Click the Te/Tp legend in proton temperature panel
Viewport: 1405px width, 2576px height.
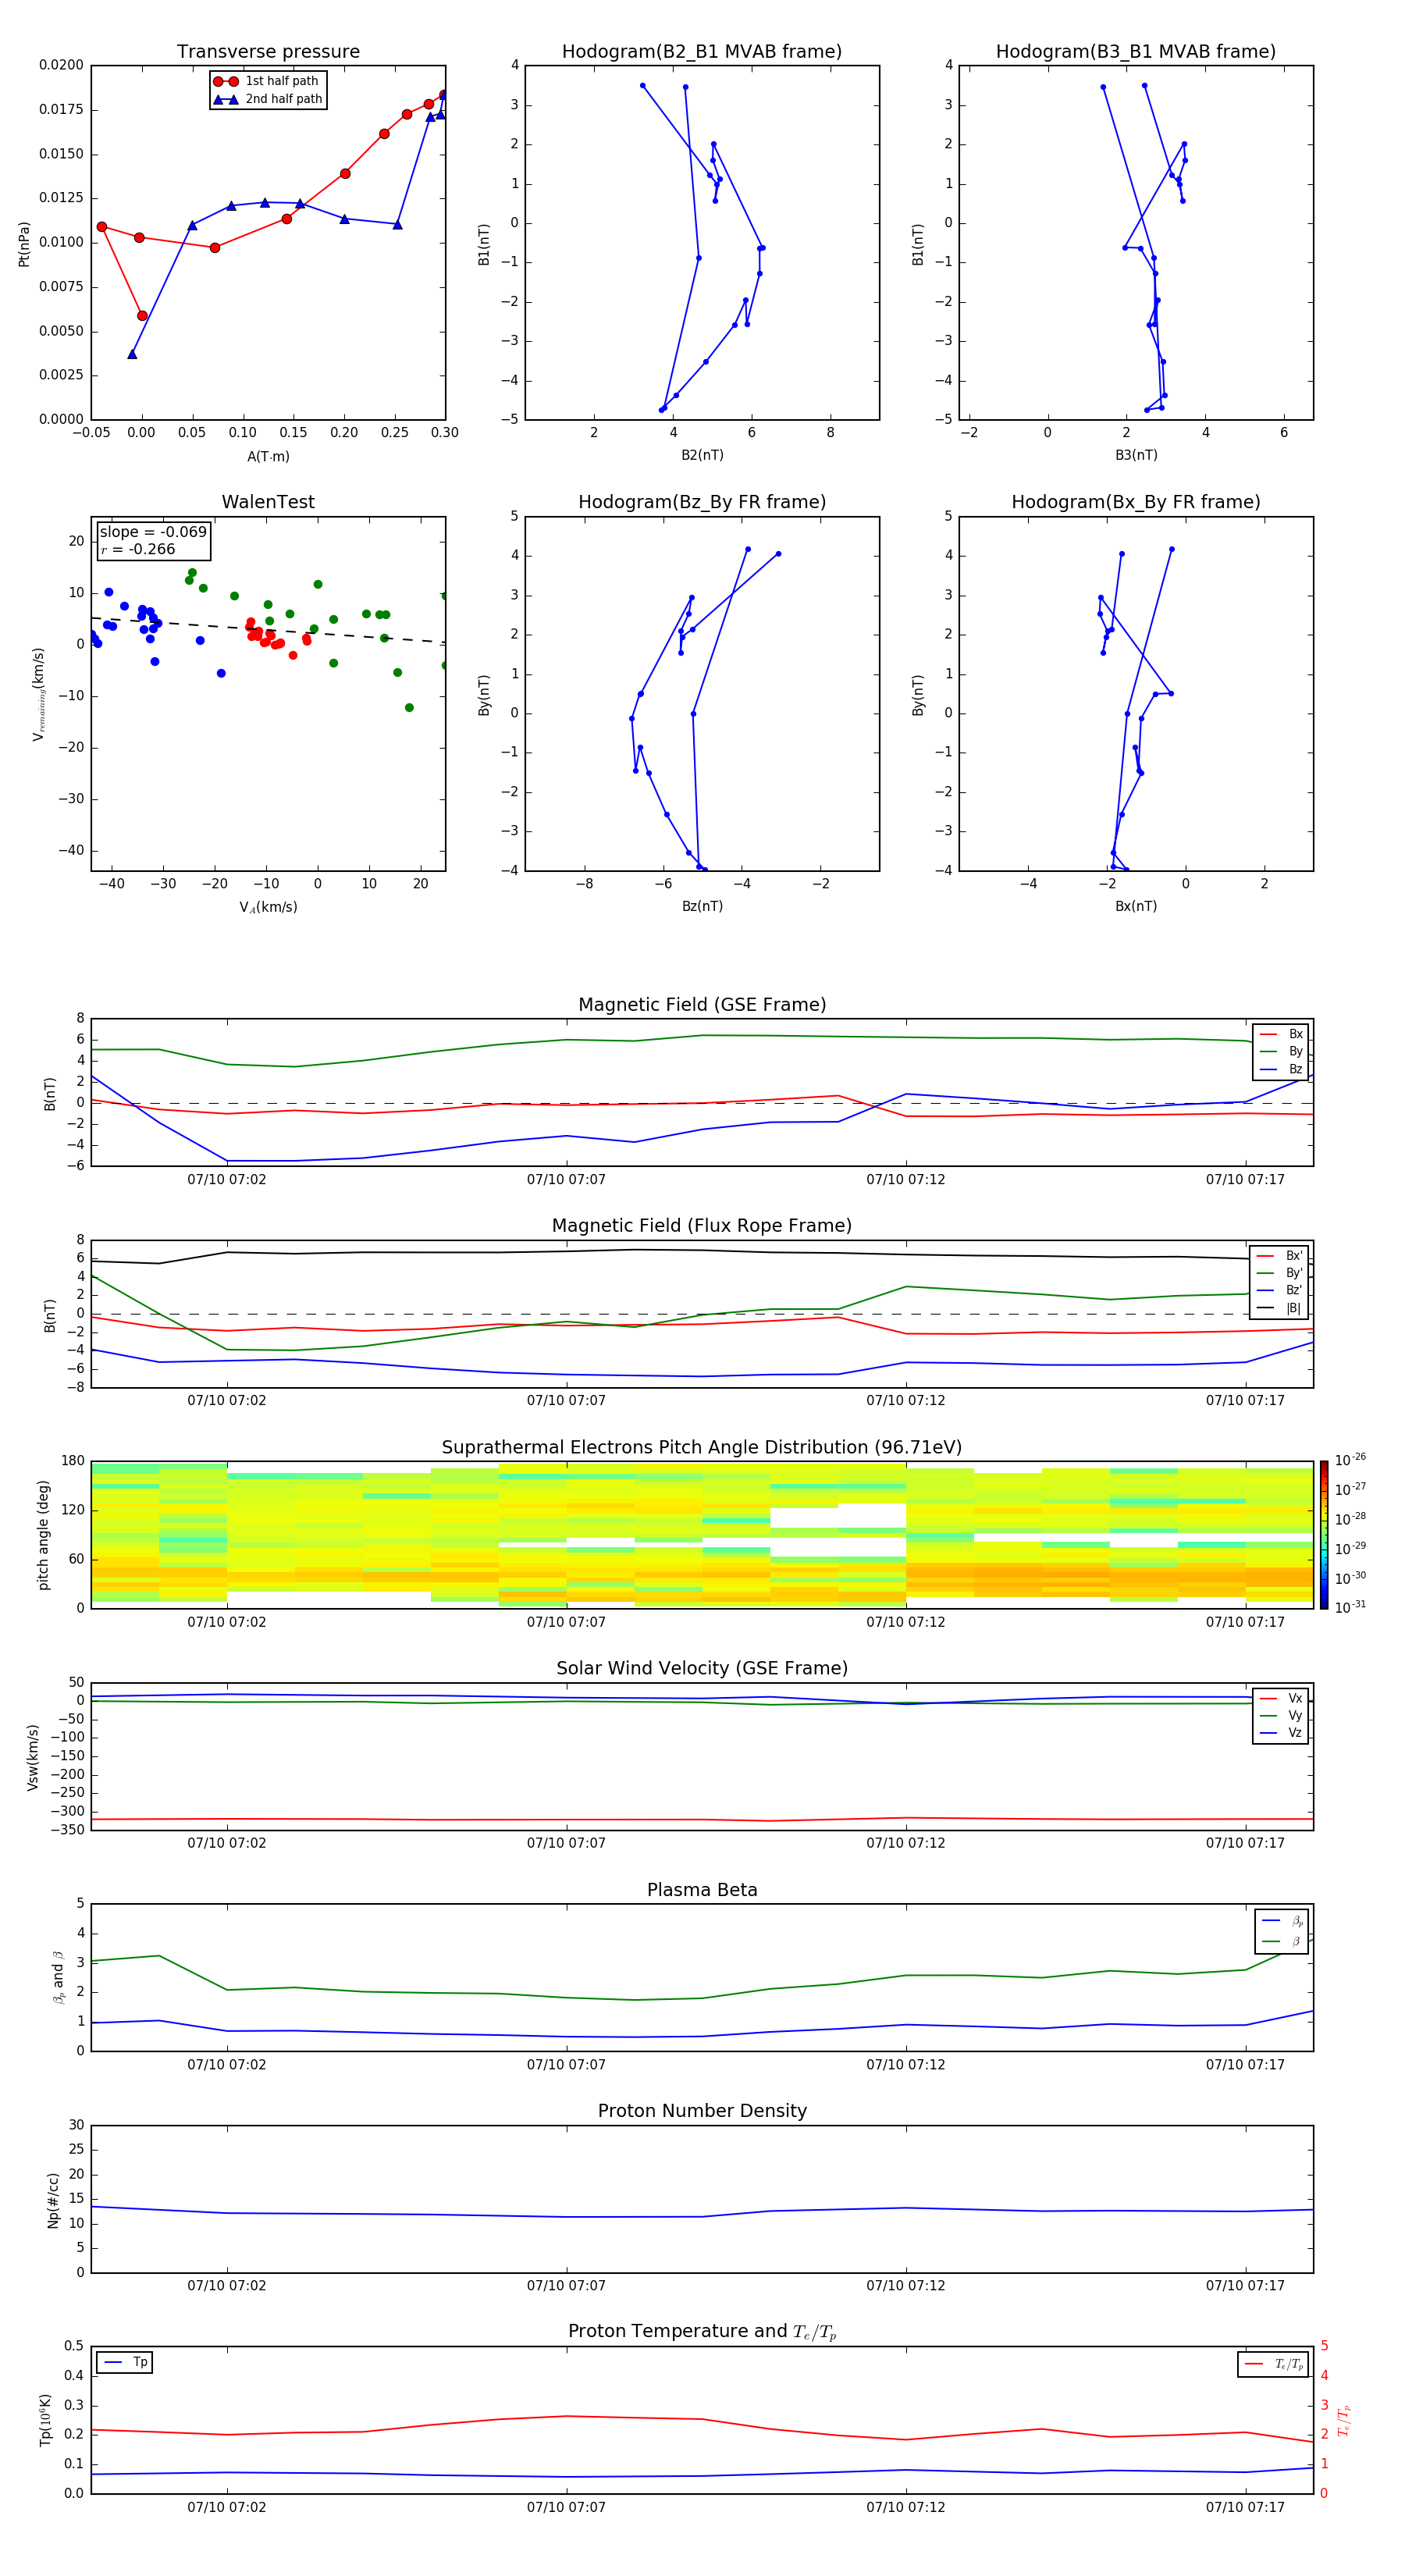click(x=1273, y=2364)
